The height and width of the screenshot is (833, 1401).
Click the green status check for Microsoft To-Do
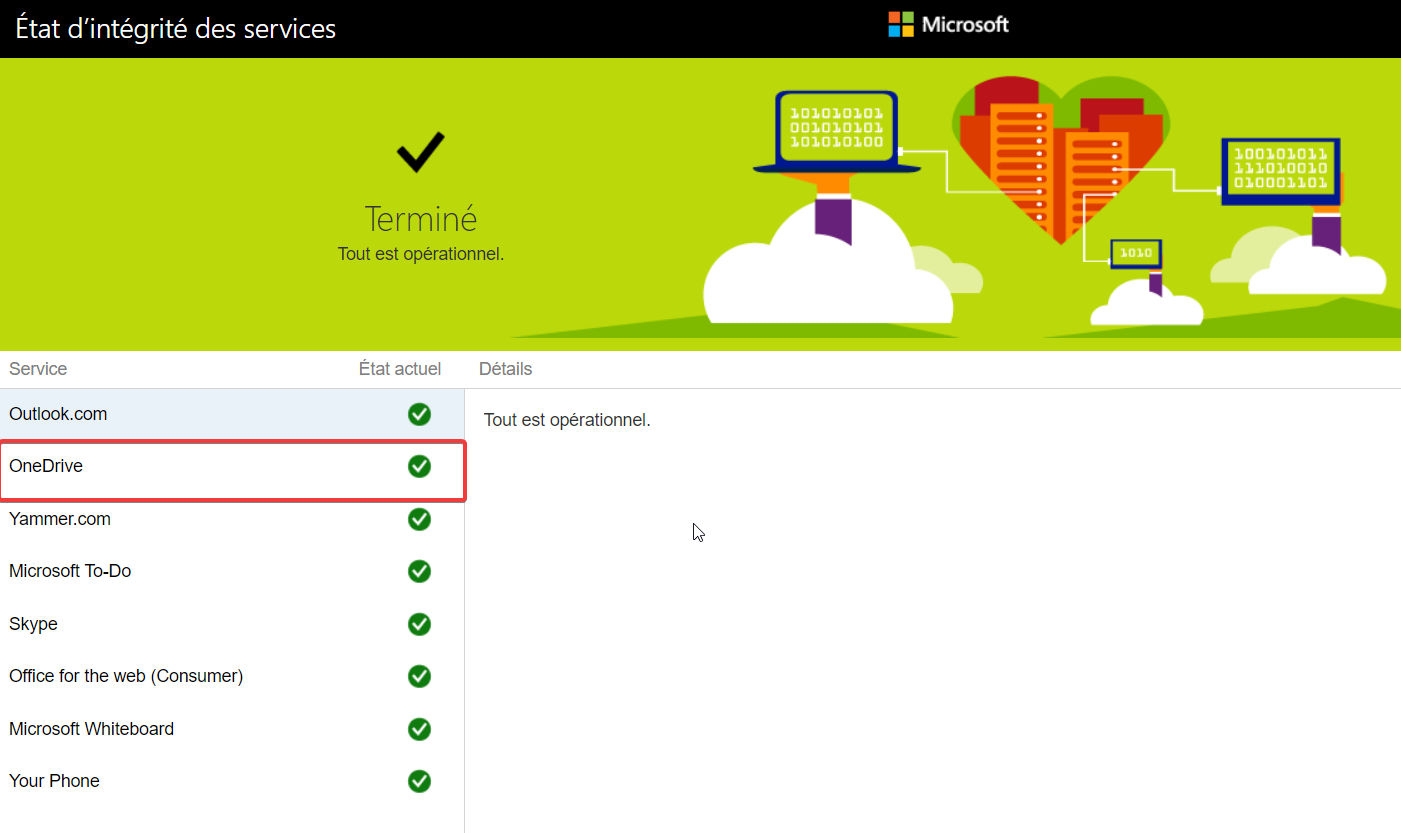tap(420, 571)
